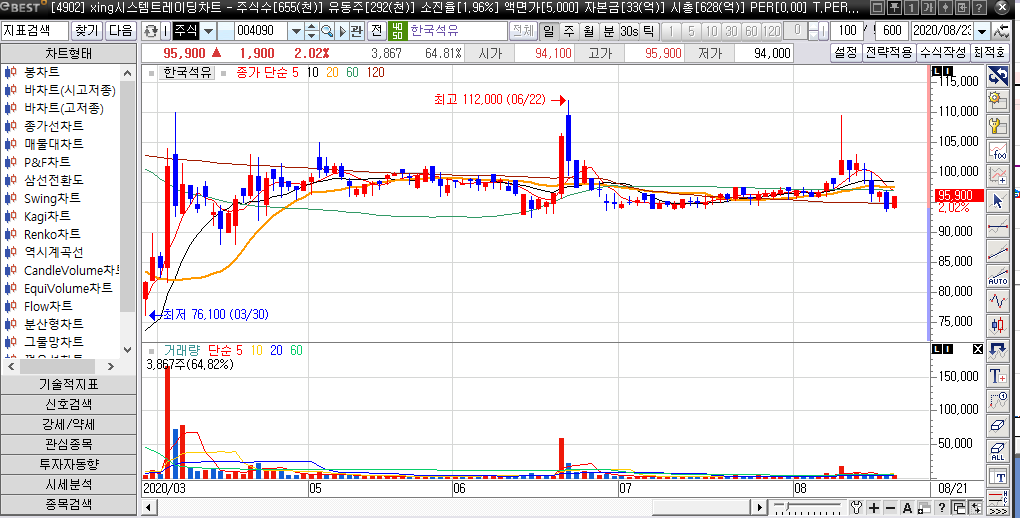Click the 전 button before the stock name
1020x518 pixels.
click(377, 31)
